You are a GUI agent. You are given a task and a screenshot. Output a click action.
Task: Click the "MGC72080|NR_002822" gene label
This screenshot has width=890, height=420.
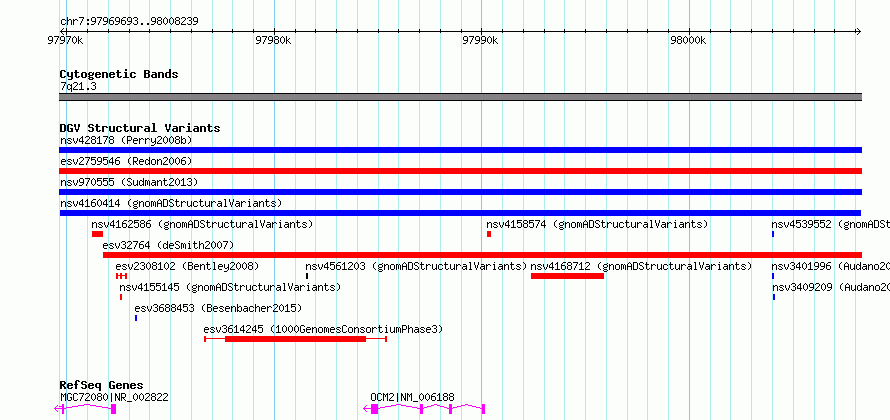coord(114,397)
